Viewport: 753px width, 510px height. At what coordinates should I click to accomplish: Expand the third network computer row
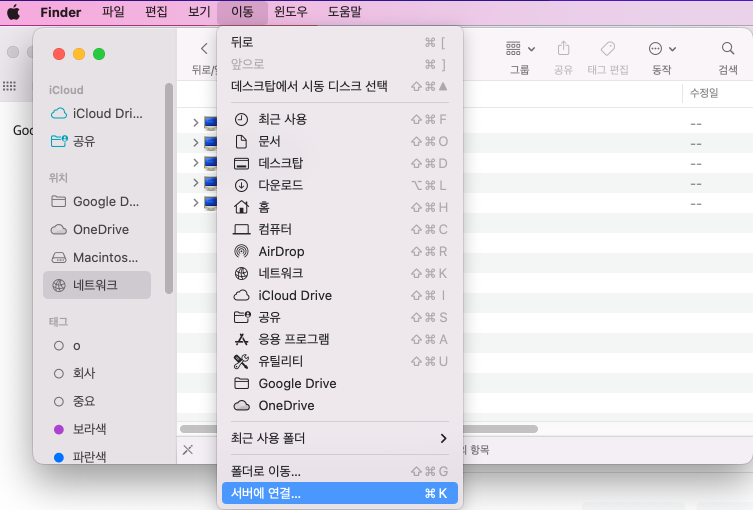pyautogui.click(x=195, y=163)
